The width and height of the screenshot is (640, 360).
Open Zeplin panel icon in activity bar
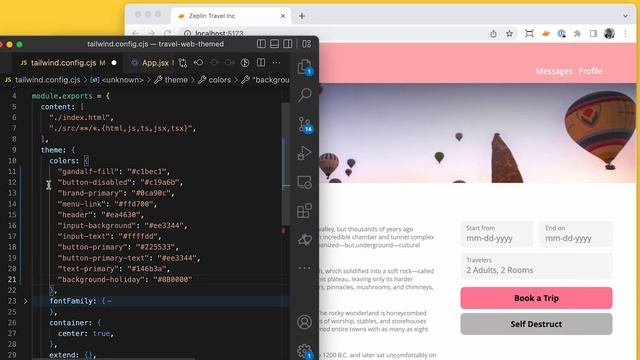304,240
